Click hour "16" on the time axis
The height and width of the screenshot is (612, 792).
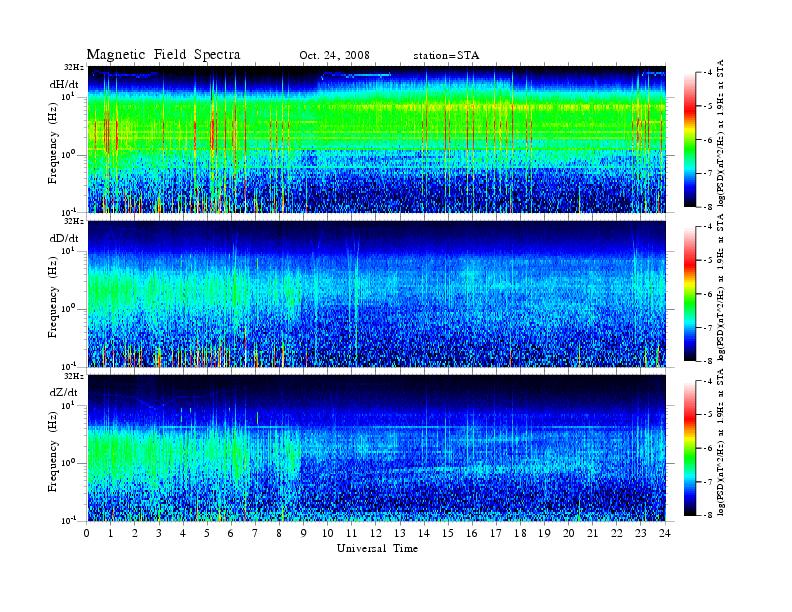472,534
